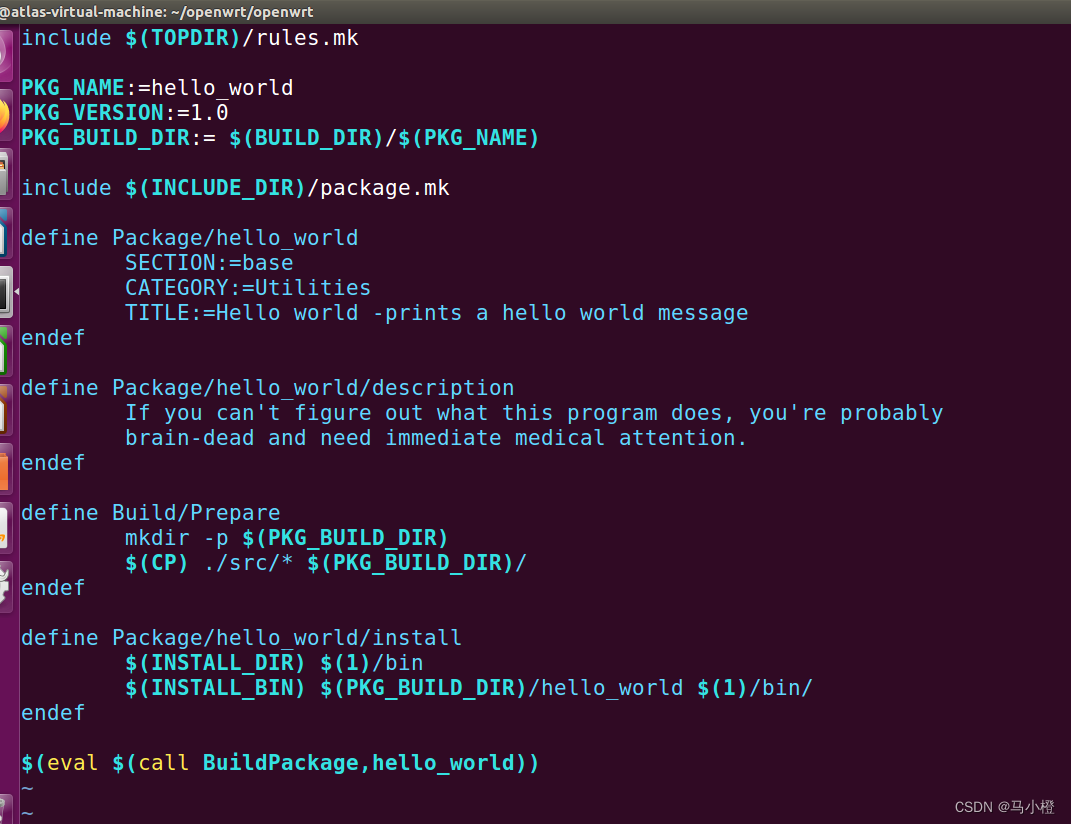The height and width of the screenshot is (824, 1071).
Task: Open LibreOffice Writer from the dock
Action: coord(5,233)
